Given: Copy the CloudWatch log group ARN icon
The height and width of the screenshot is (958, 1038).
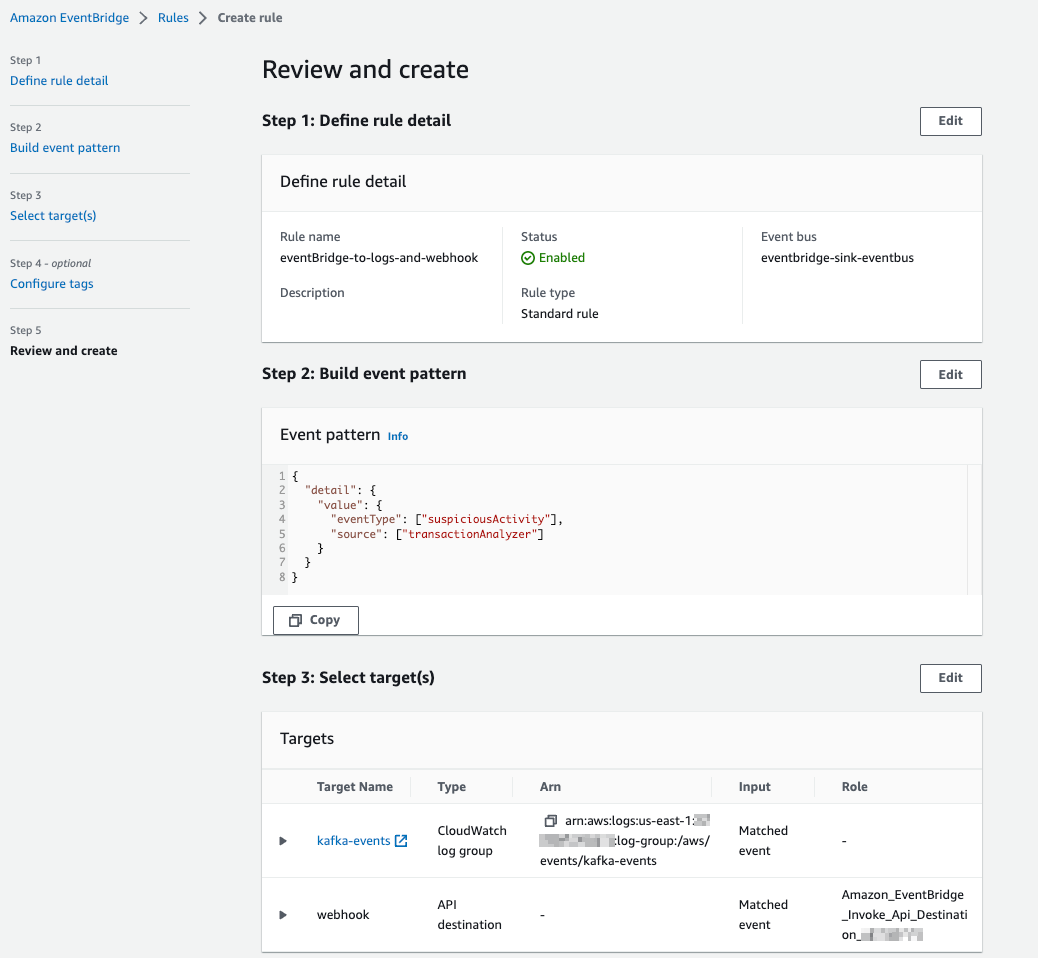Looking at the screenshot, I should [x=550, y=821].
